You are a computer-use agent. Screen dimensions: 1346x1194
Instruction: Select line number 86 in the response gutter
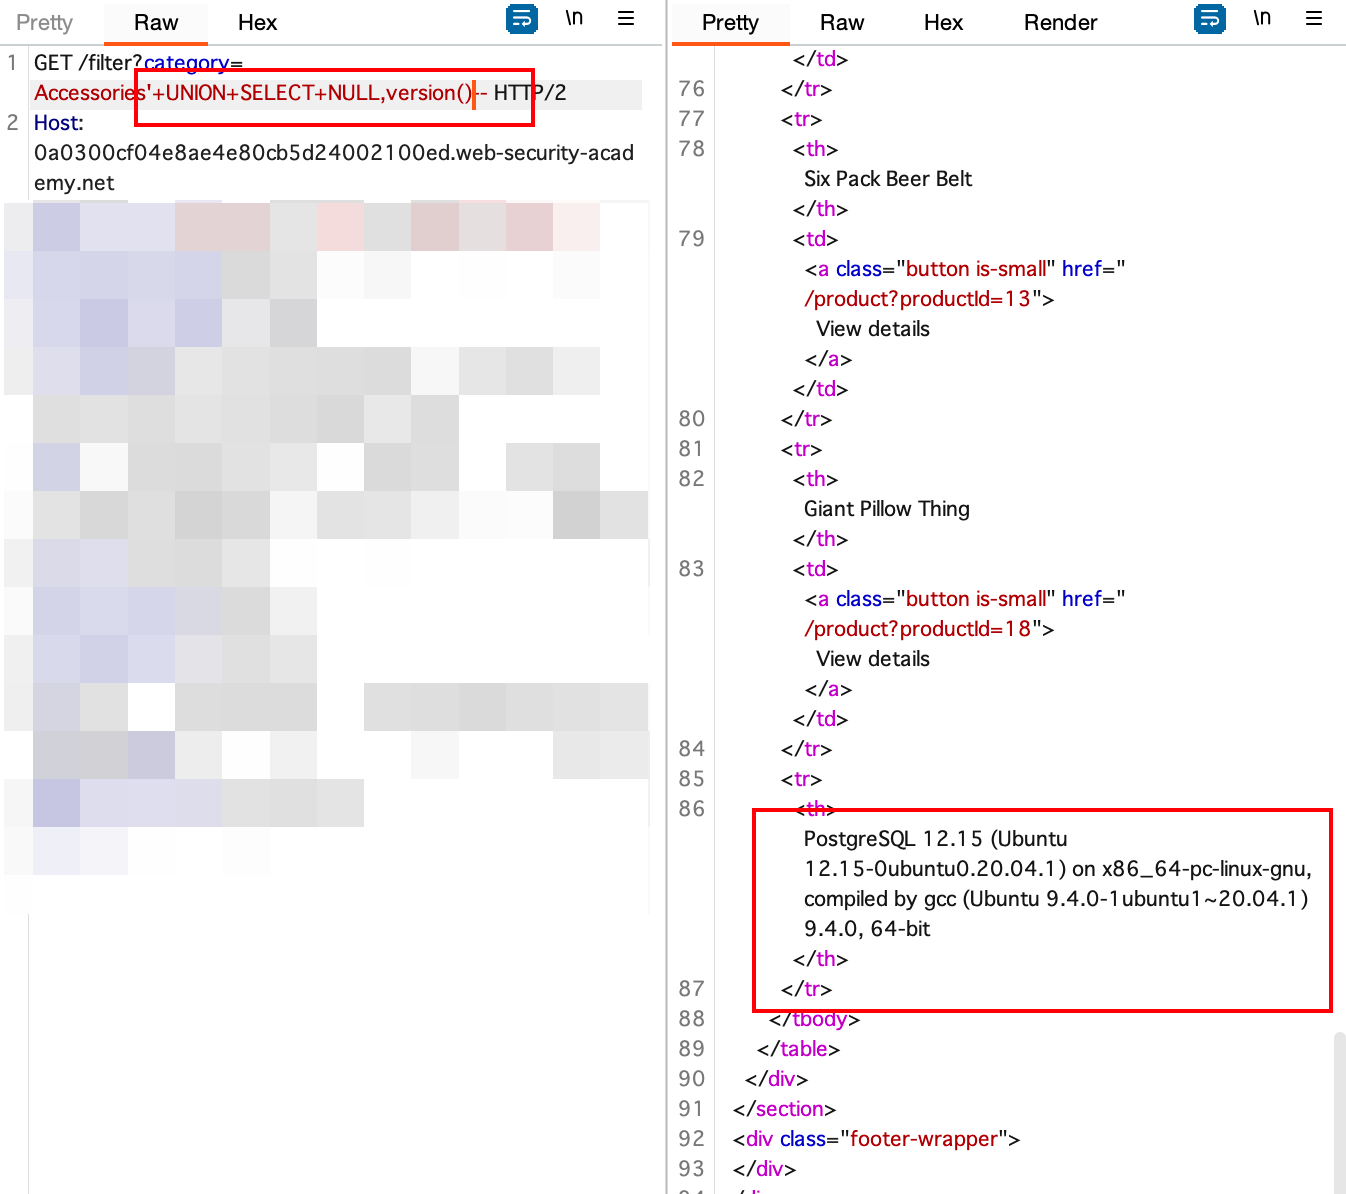click(x=691, y=808)
